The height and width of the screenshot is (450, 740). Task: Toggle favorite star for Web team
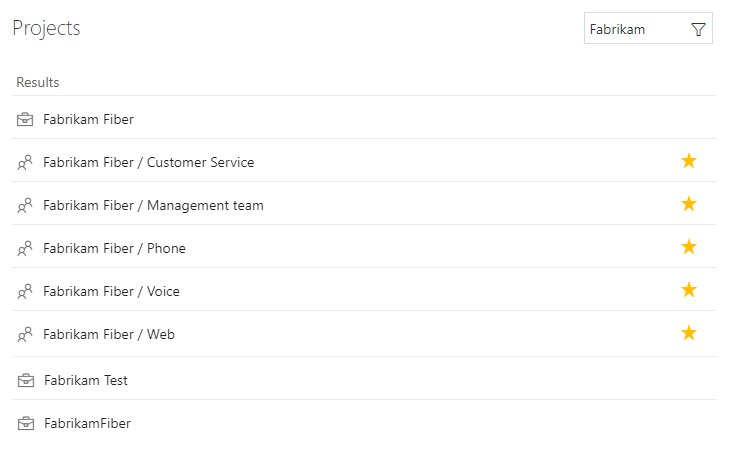coord(689,333)
